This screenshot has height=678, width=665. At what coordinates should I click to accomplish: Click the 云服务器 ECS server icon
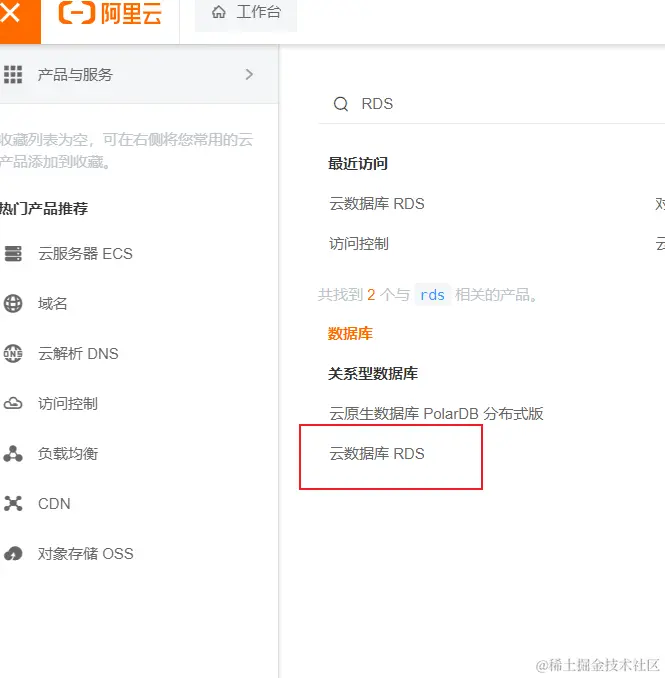coord(13,254)
